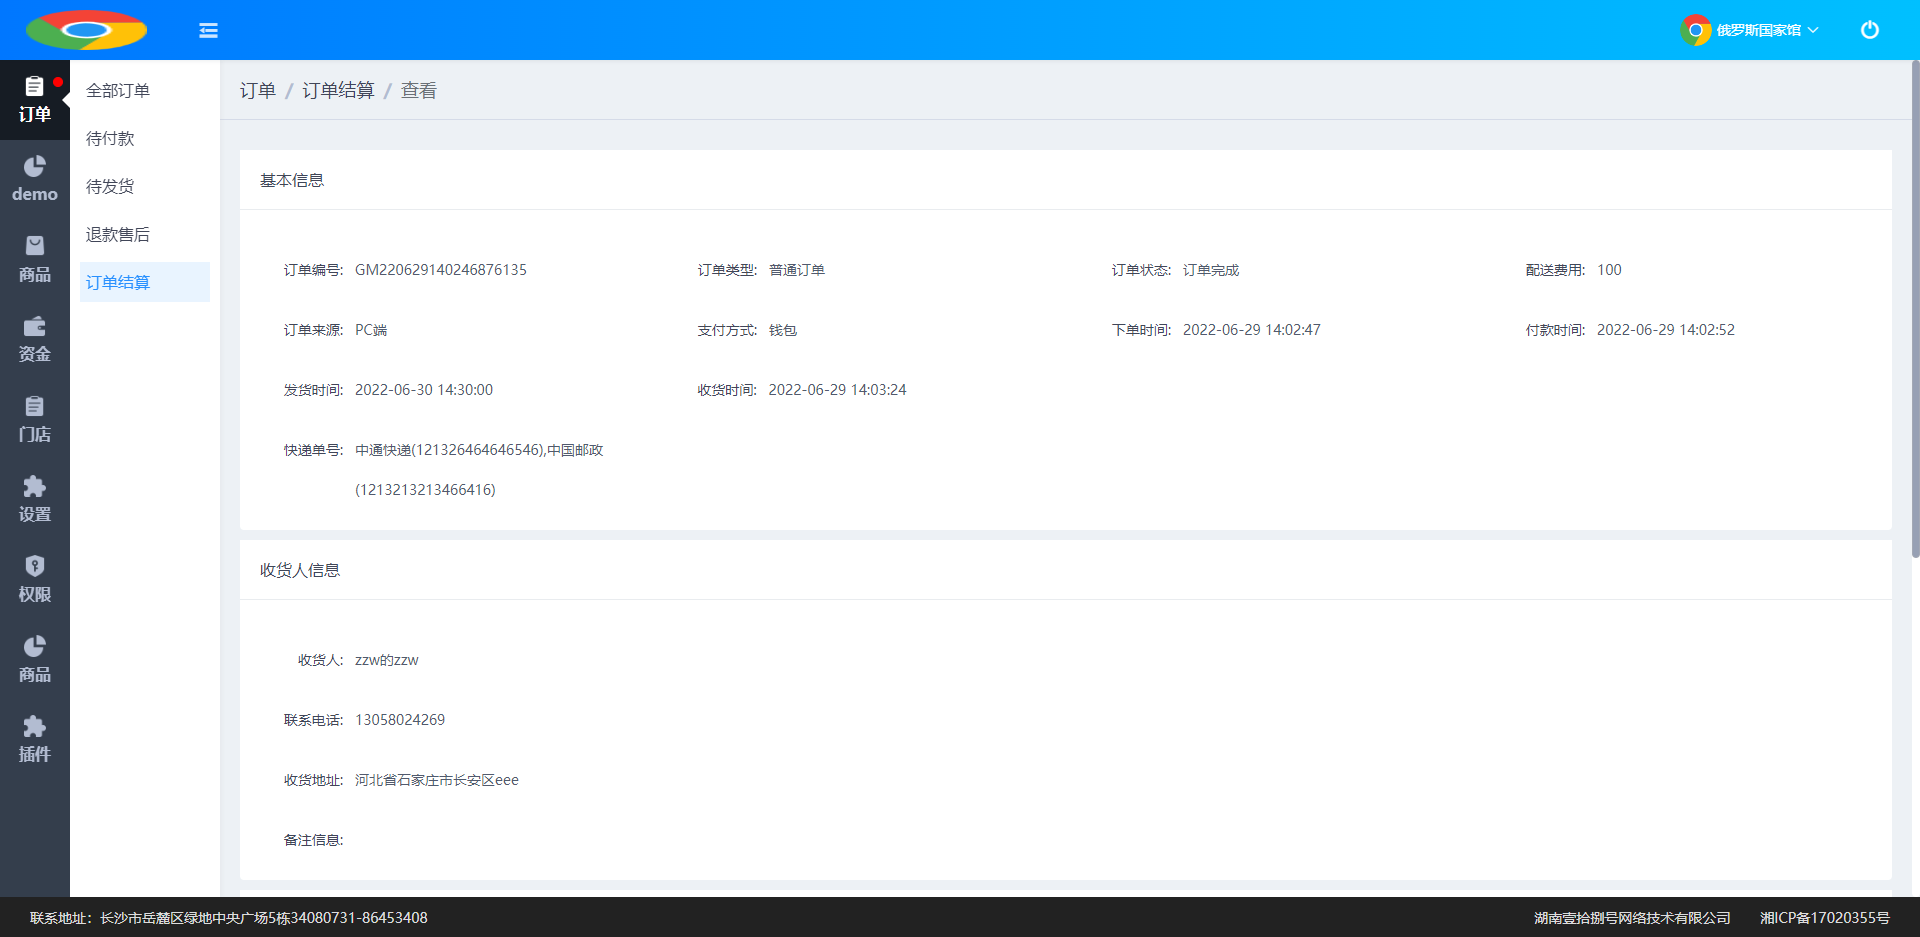The image size is (1920, 937).
Task: Open the first 商品 sidebar module below demo
Action: [35, 260]
